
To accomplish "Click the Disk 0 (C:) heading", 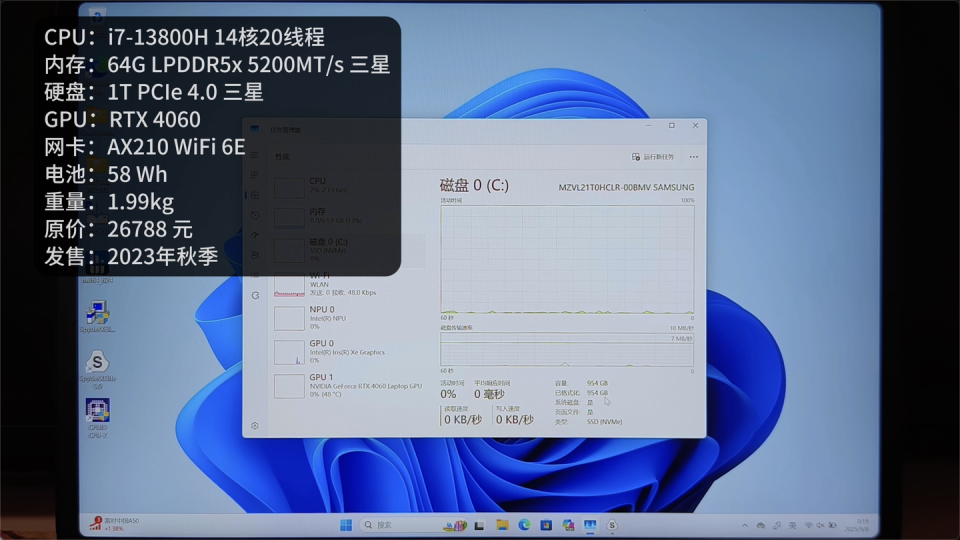I will 474,185.
